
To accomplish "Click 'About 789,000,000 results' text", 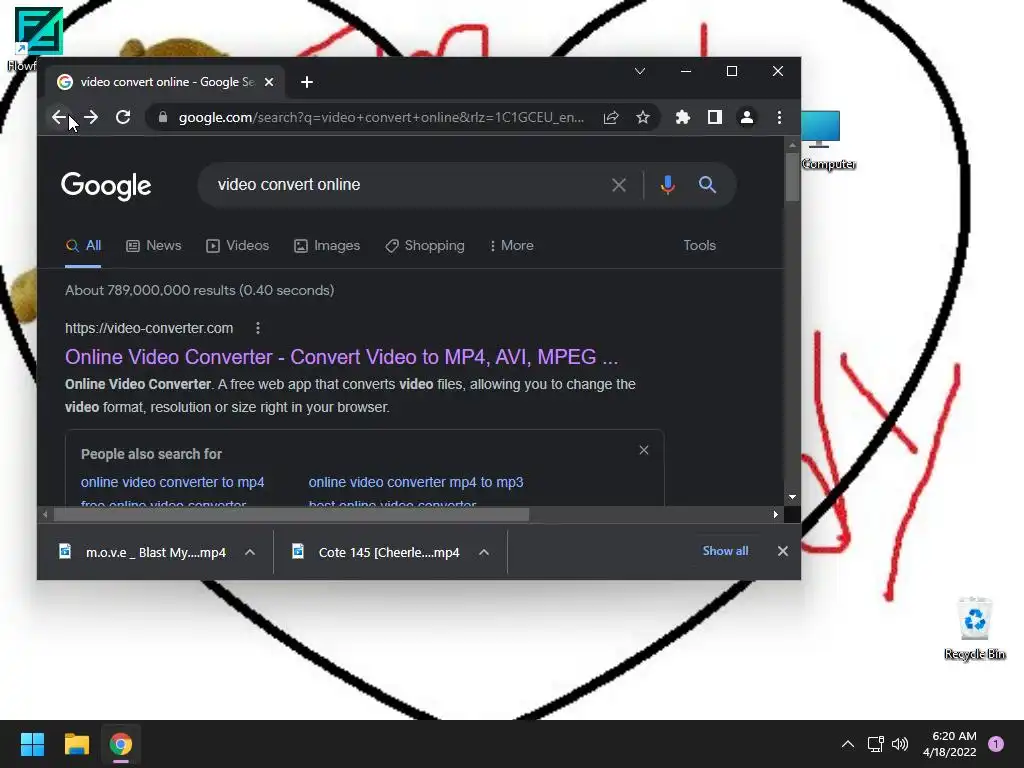I will pos(199,291).
